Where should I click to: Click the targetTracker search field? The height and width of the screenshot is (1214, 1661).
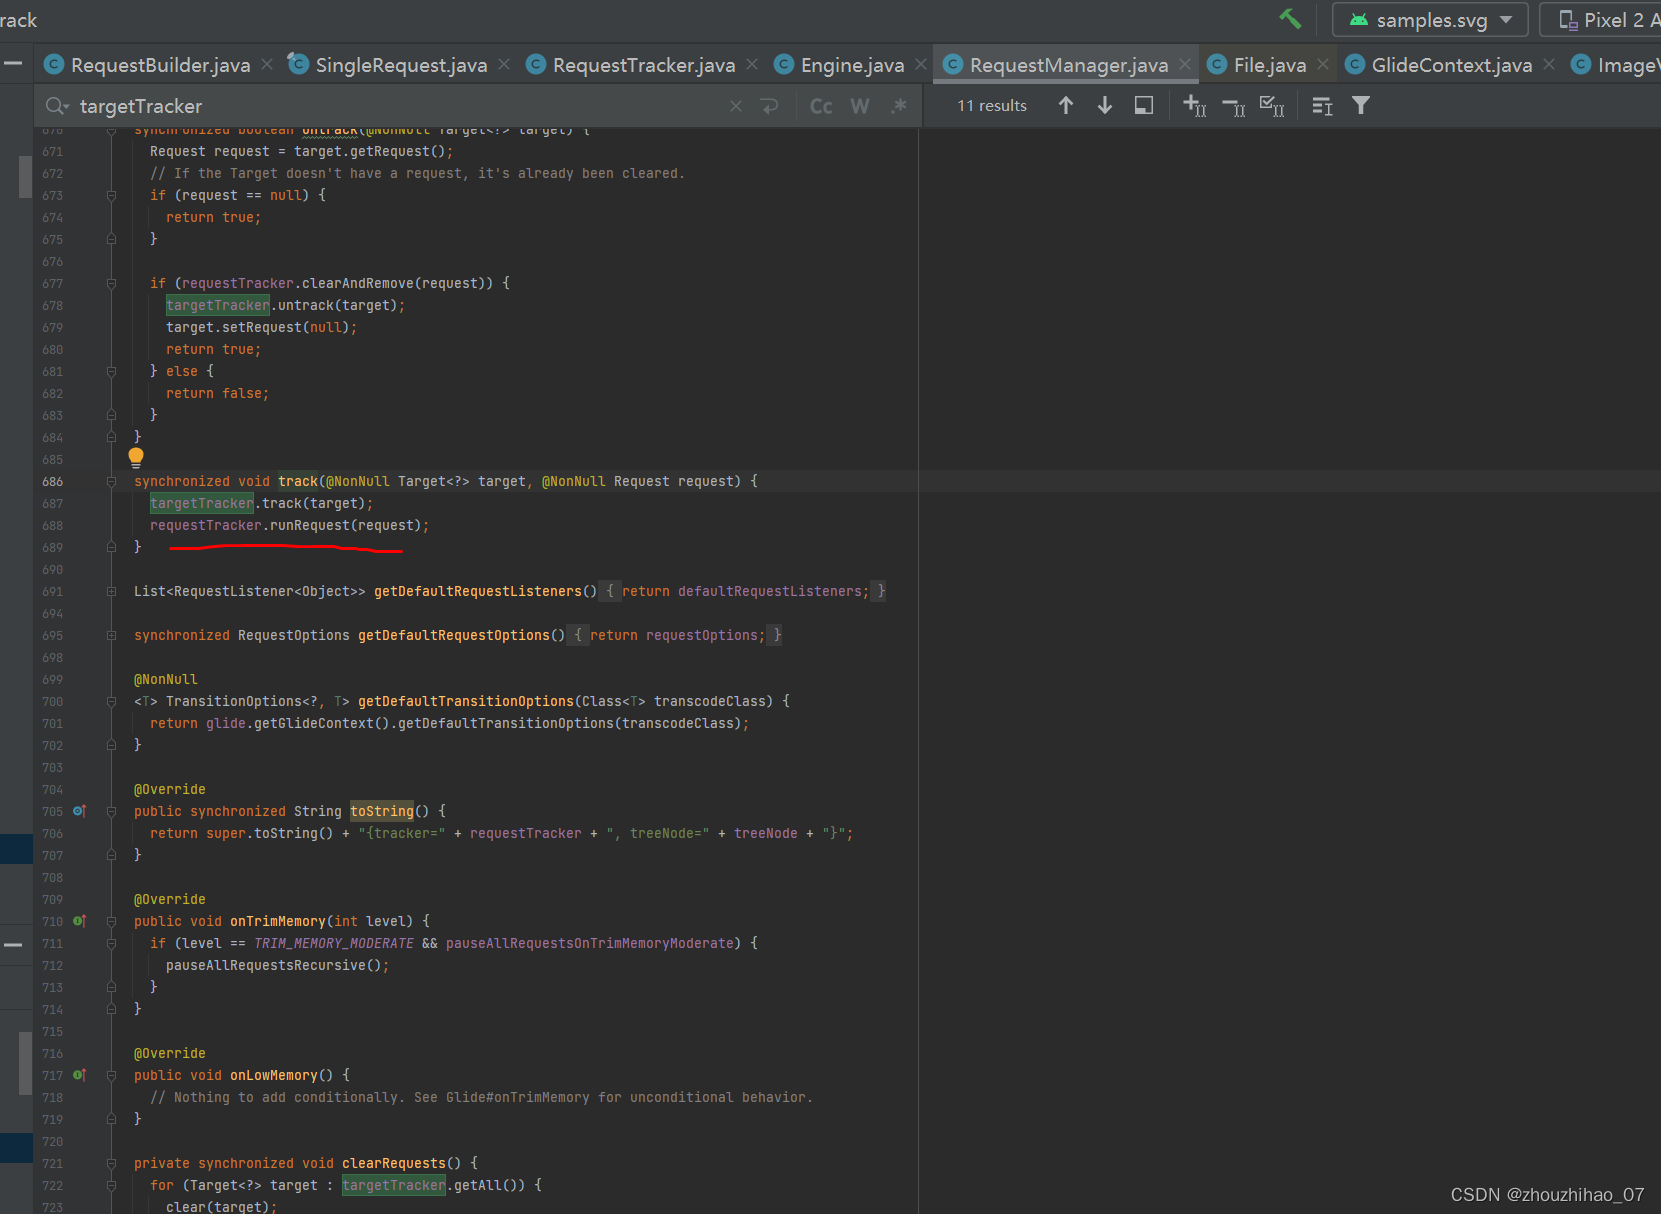click(400, 106)
